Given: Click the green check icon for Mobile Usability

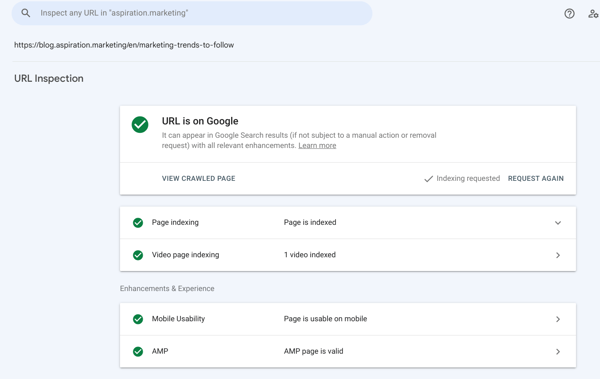Looking at the screenshot, I should [x=138, y=319].
